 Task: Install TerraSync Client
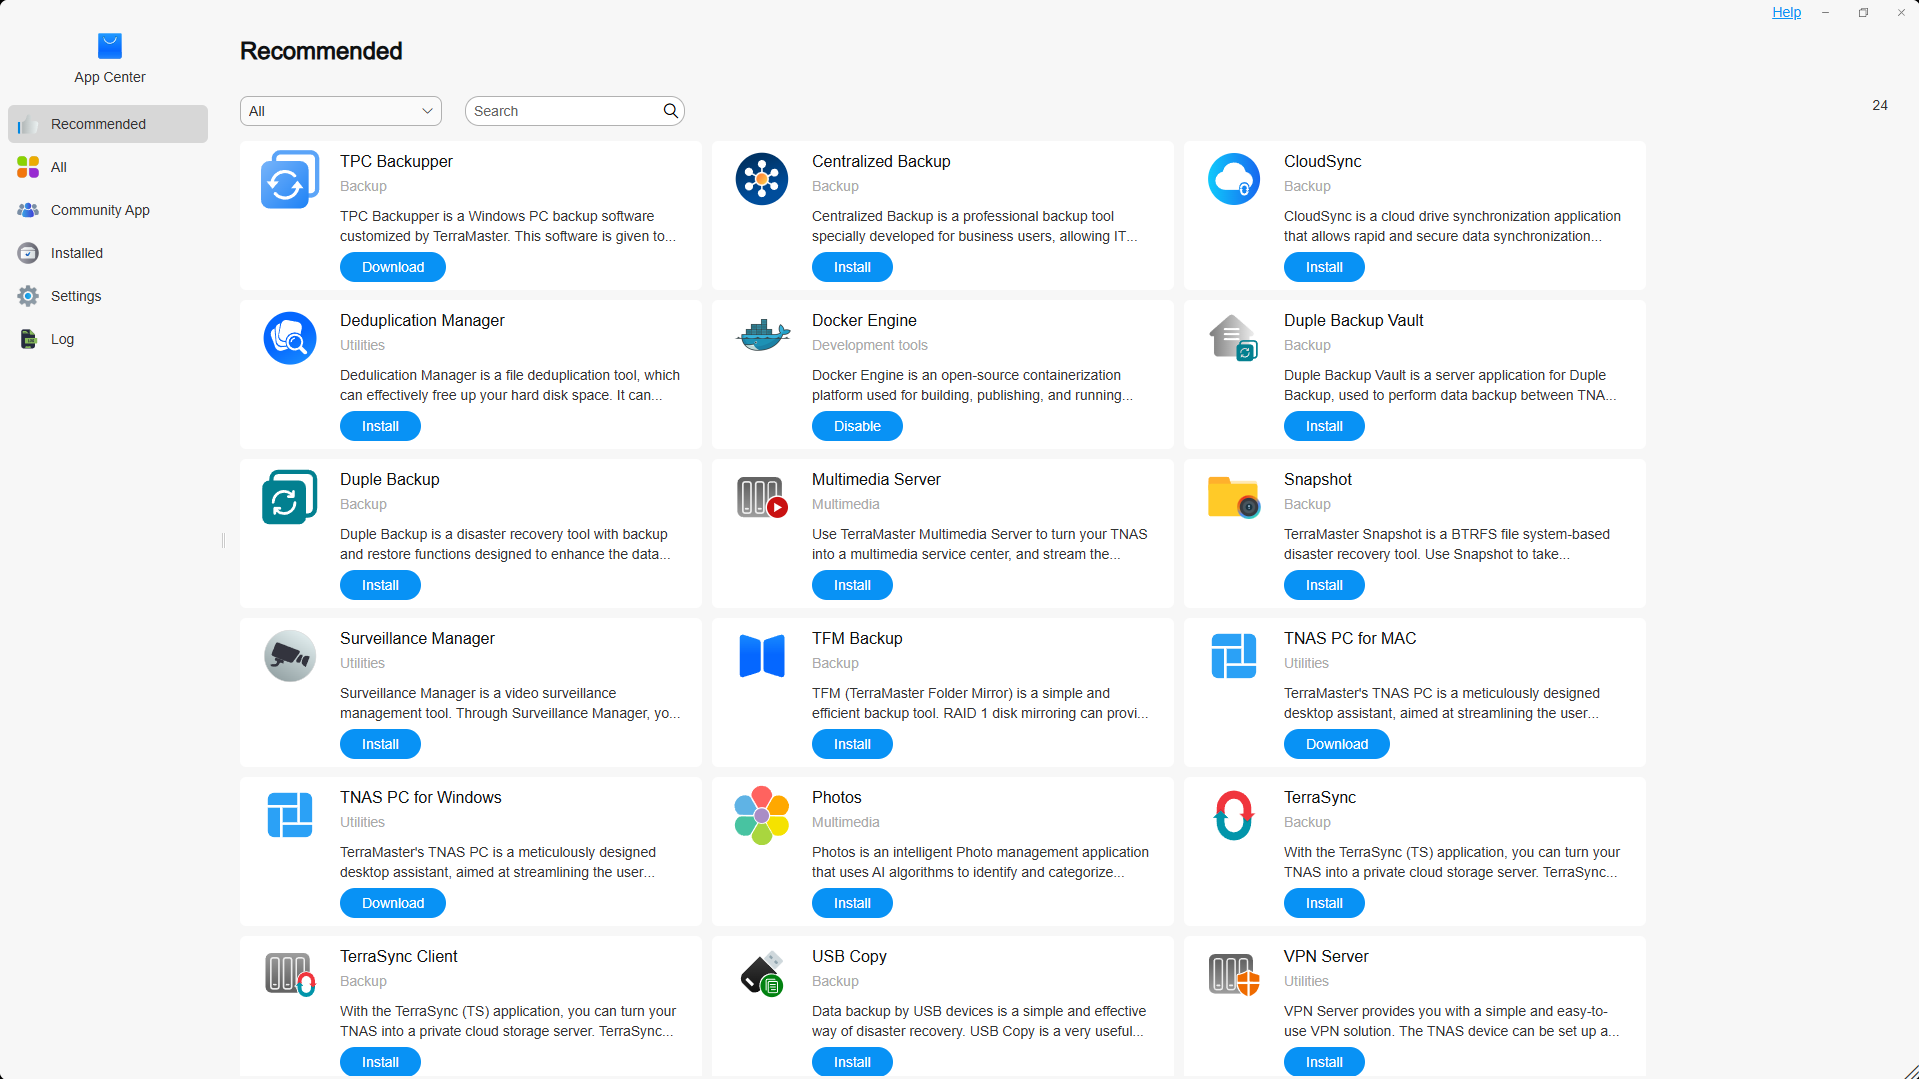tap(380, 1062)
